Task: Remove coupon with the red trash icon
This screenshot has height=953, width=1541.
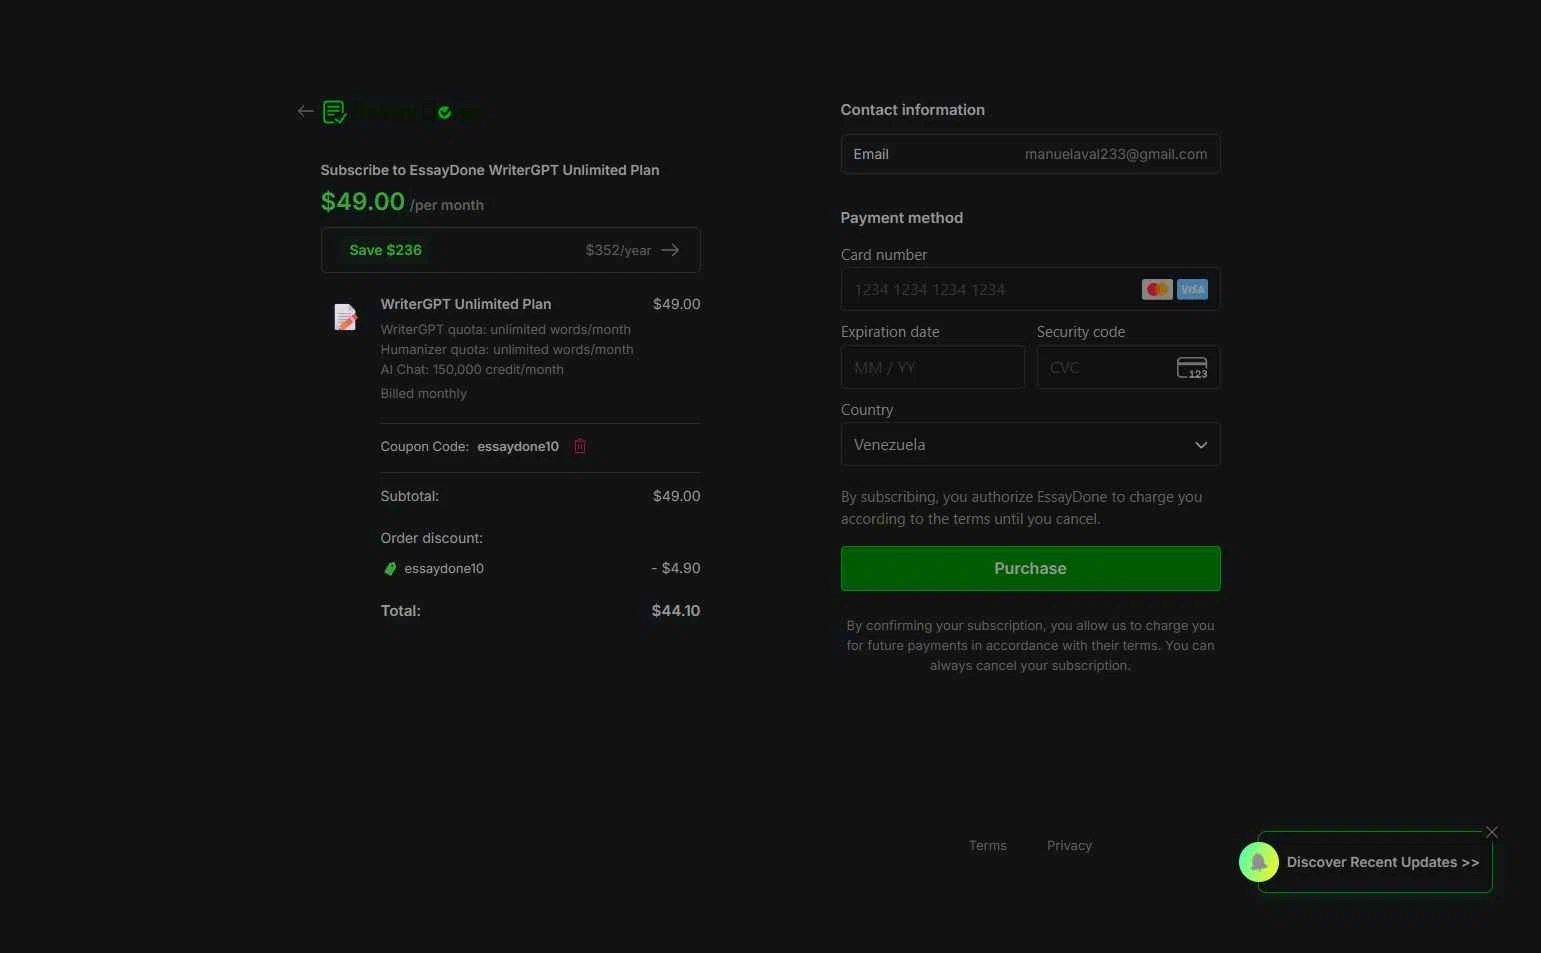Action: [x=580, y=446]
